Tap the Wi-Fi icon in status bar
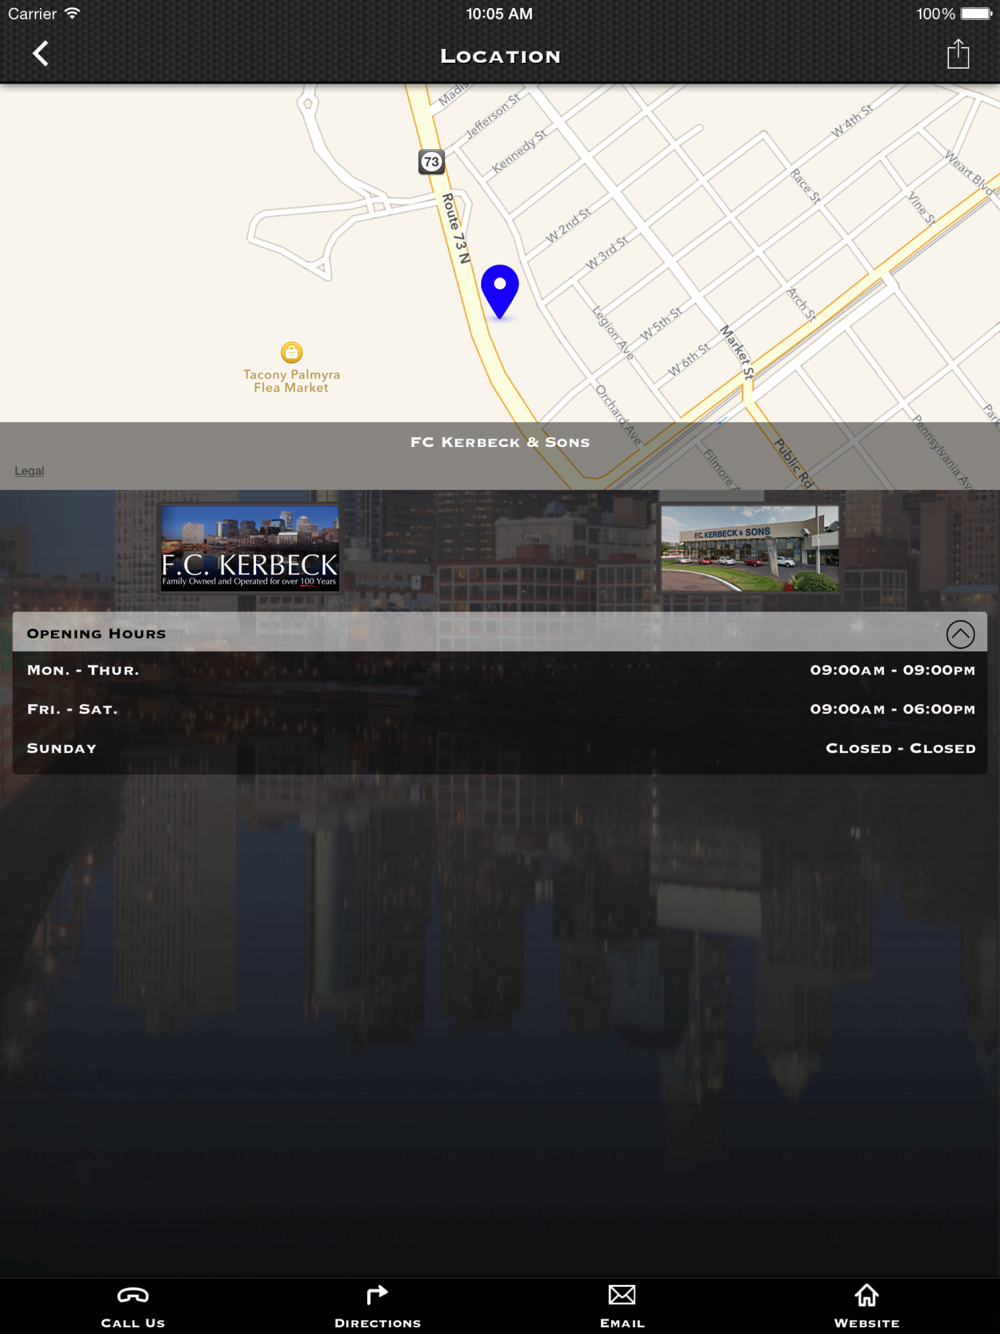 point(72,14)
